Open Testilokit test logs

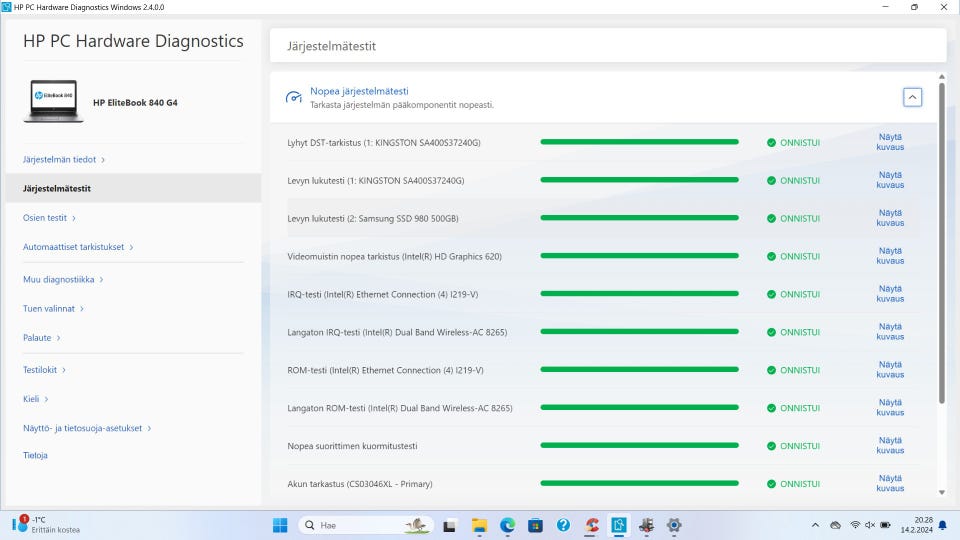tap(40, 370)
